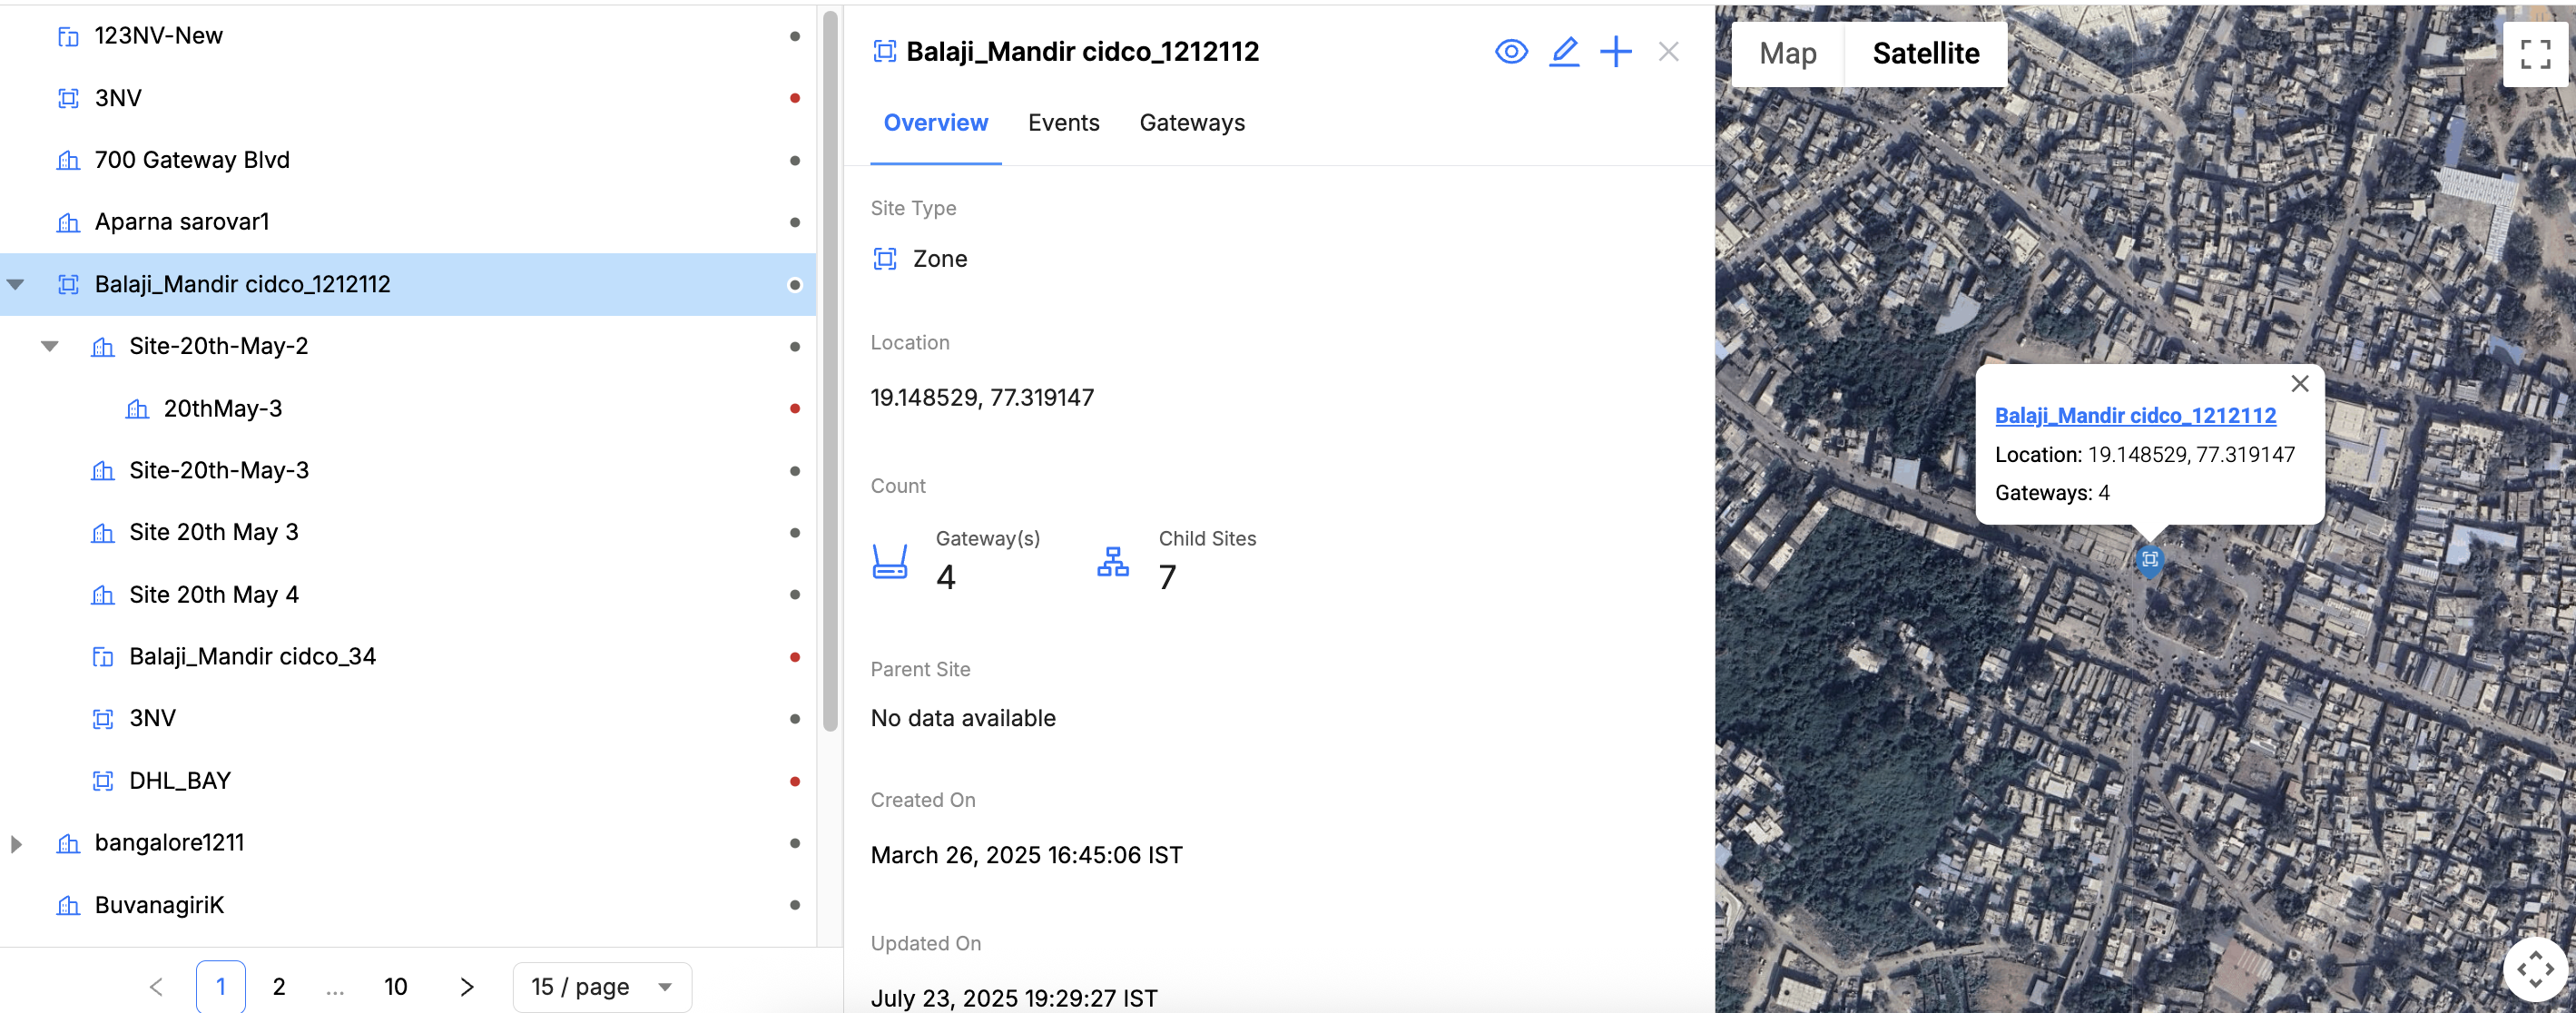
Task: Go to page 2 of the list
Action: coord(279,987)
